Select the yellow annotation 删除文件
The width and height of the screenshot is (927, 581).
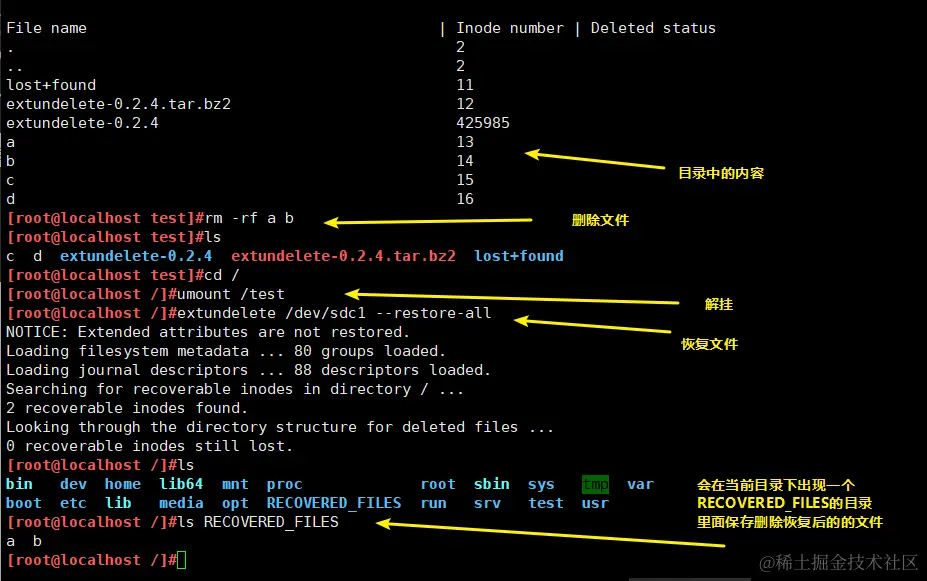point(599,218)
